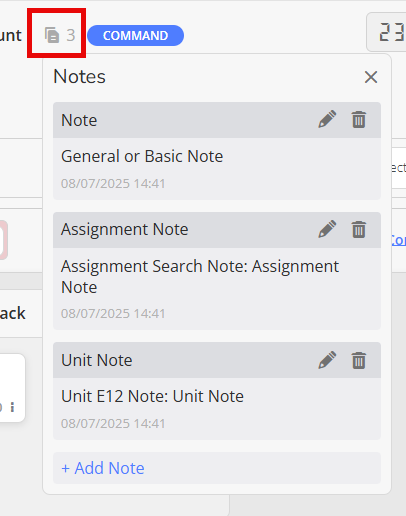Click the vertical dots menu on the card
The image size is (406, 516).
pyautogui.click(x=12, y=407)
